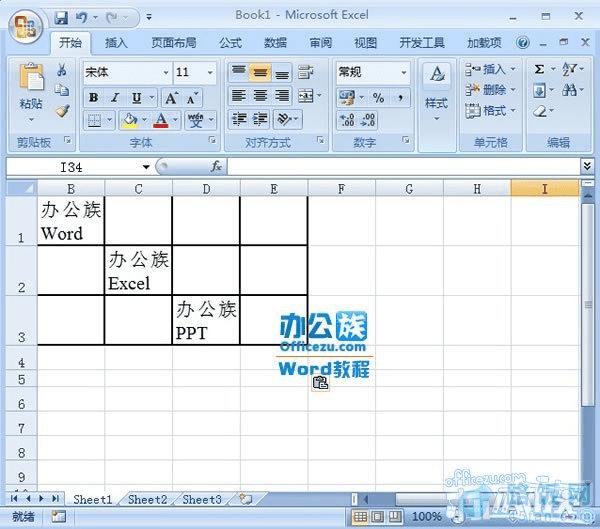Open the font size dropdown

coord(210,72)
